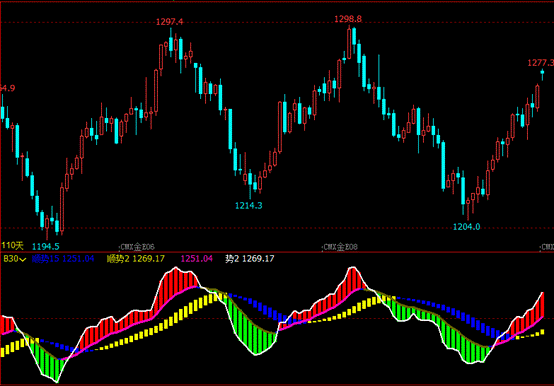Open the B30 indicator dropdown chevron
Viewport: 554px width, 386px height.
23,260
